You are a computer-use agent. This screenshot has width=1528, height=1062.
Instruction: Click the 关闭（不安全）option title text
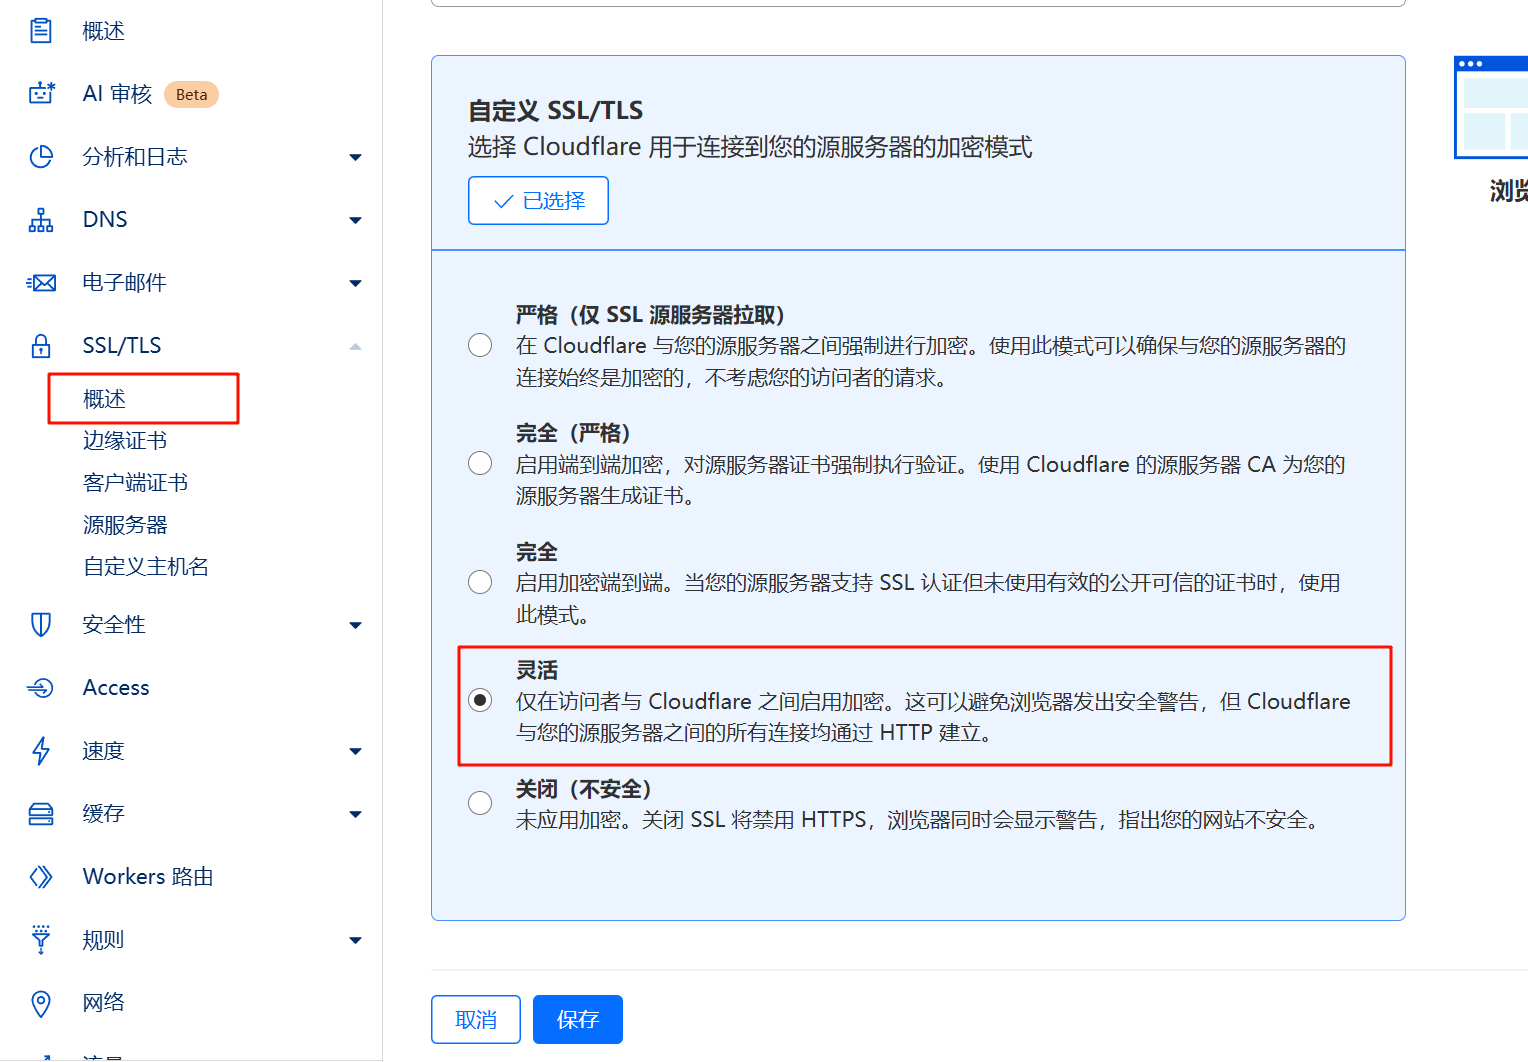coord(584,789)
